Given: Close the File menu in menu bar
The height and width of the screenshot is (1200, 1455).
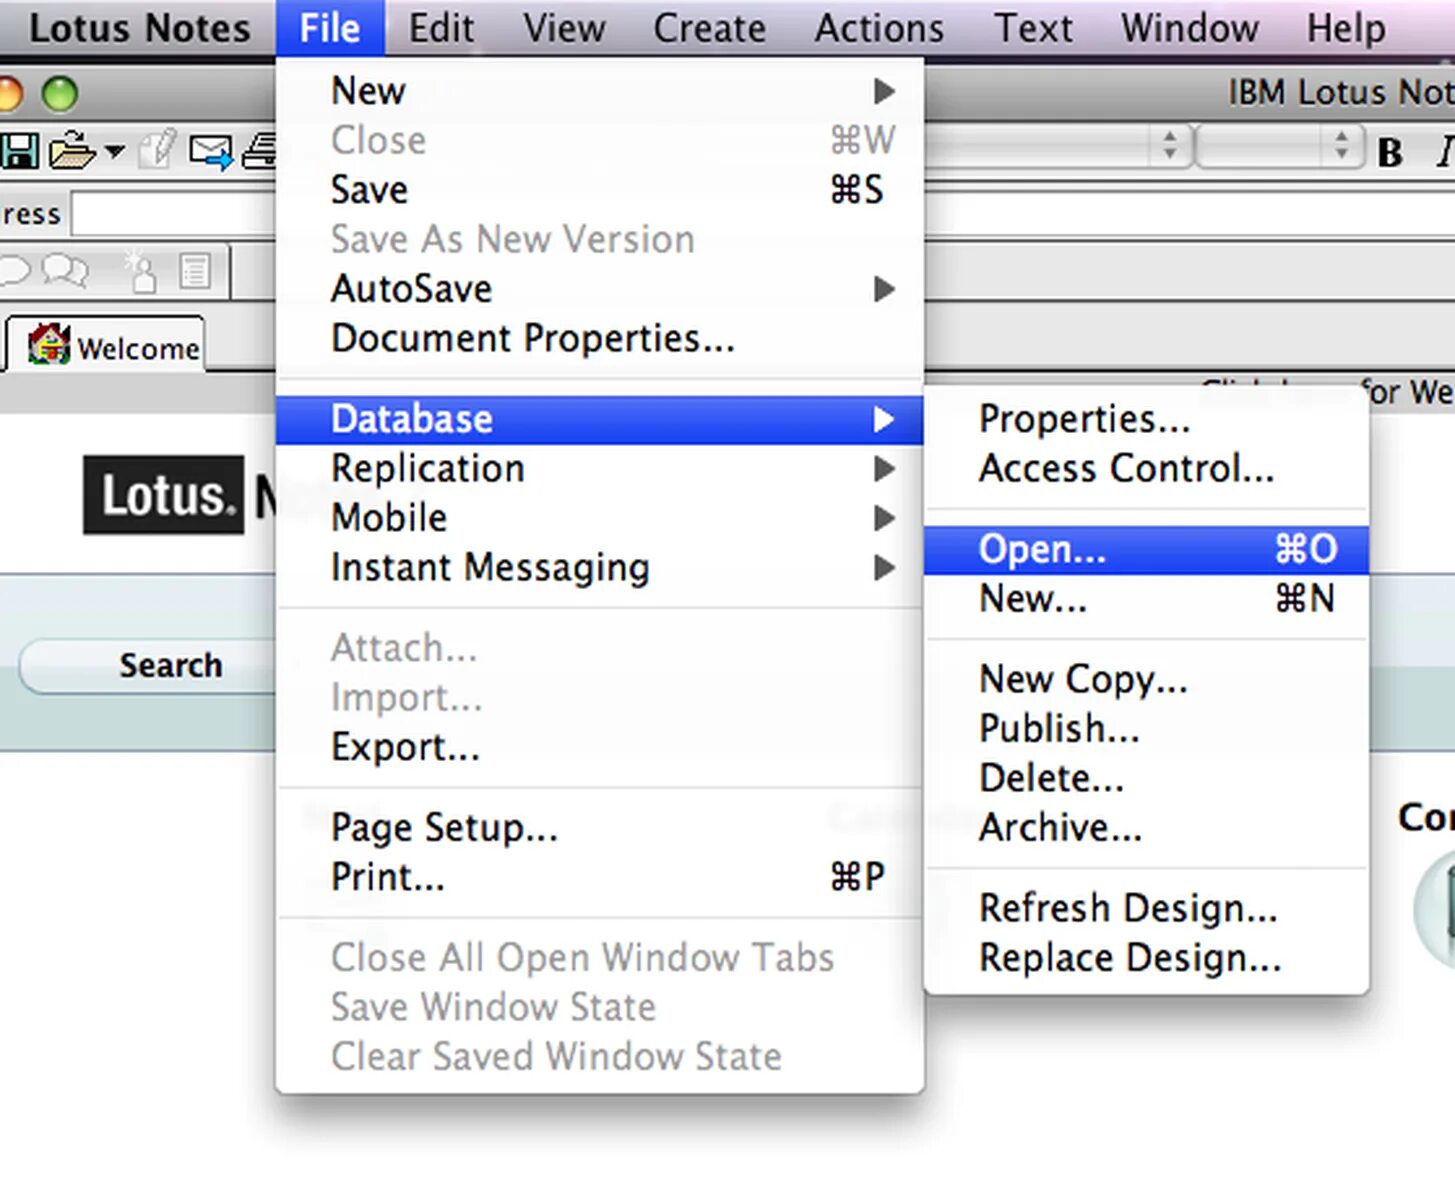Looking at the screenshot, I should coord(330,28).
